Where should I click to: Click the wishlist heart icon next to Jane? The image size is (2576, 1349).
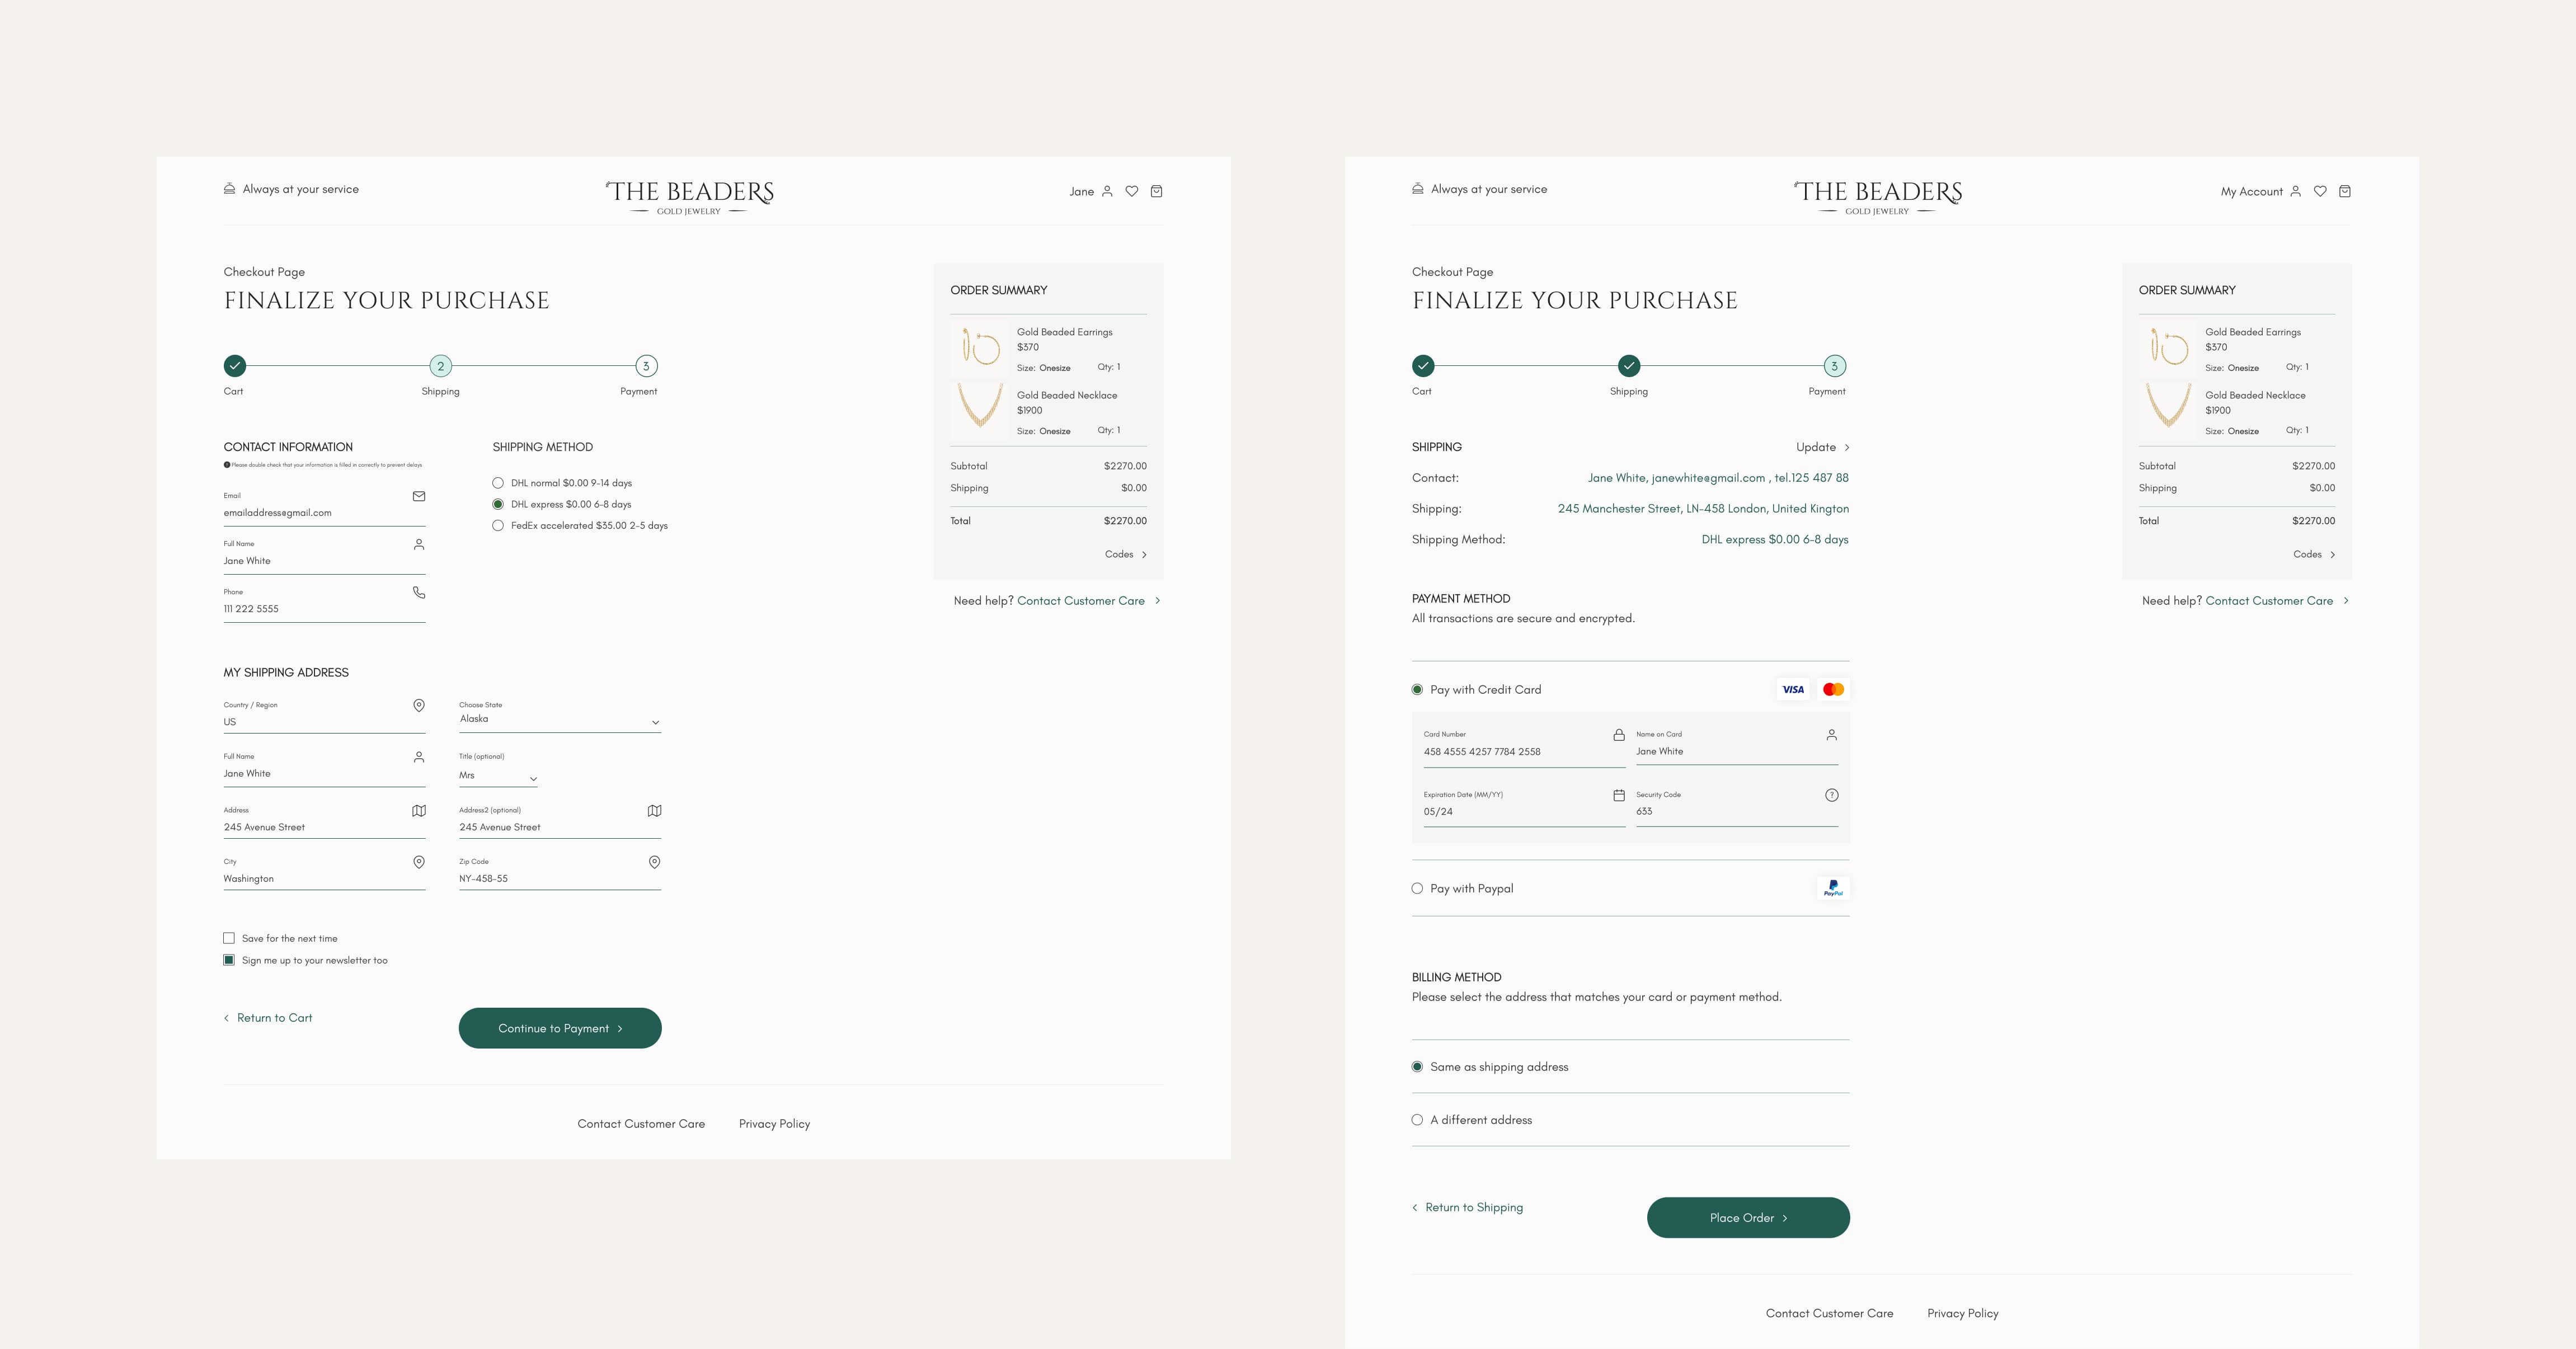tap(1131, 191)
